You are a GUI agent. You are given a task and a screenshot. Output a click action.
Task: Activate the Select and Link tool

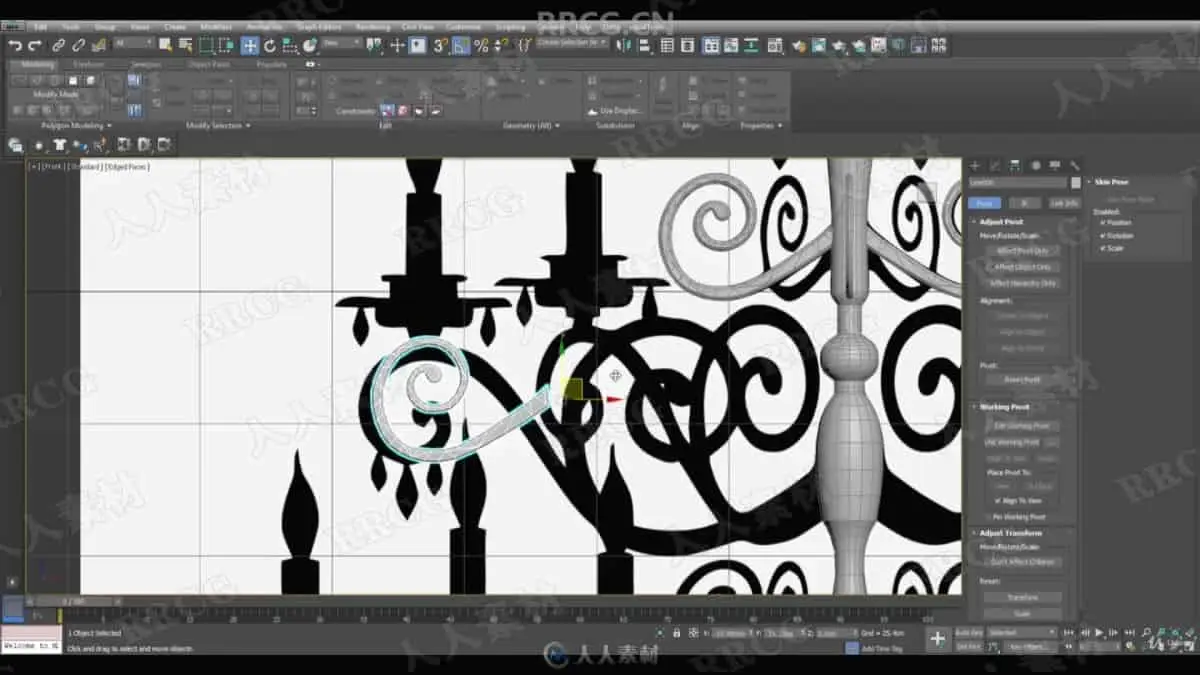point(59,45)
